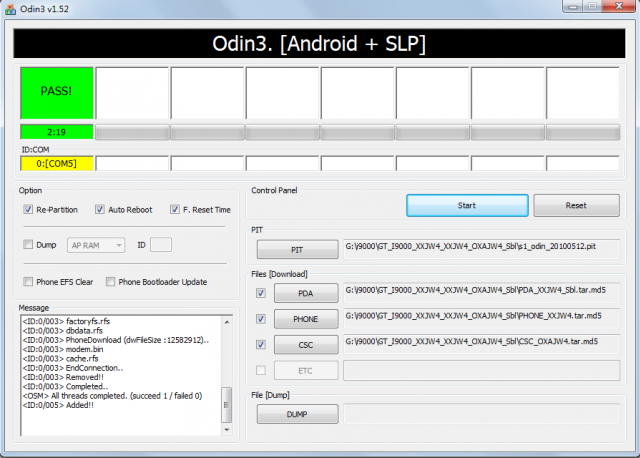The image size is (640, 458).
Task: Uncheck the CSC file checkbox
Action: [x=261, y=345]
